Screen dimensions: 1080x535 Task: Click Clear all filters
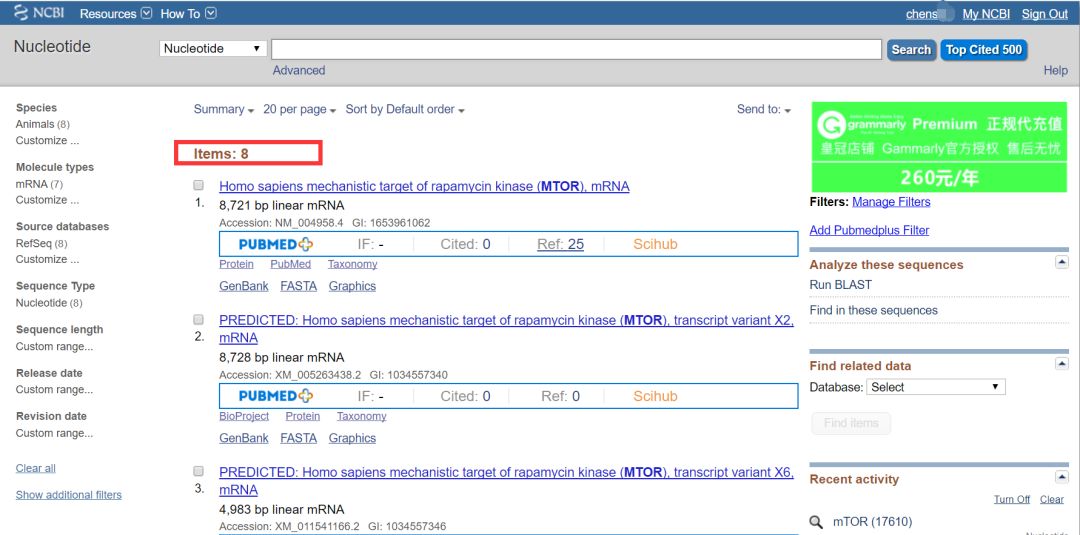pyautogui.click(x=36, y=468)
